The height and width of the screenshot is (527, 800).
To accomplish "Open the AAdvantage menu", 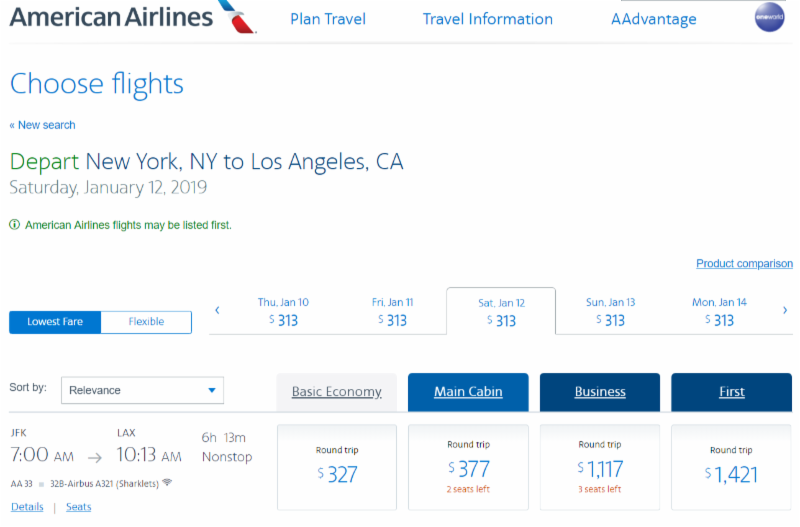I will (x=654, y=19).
